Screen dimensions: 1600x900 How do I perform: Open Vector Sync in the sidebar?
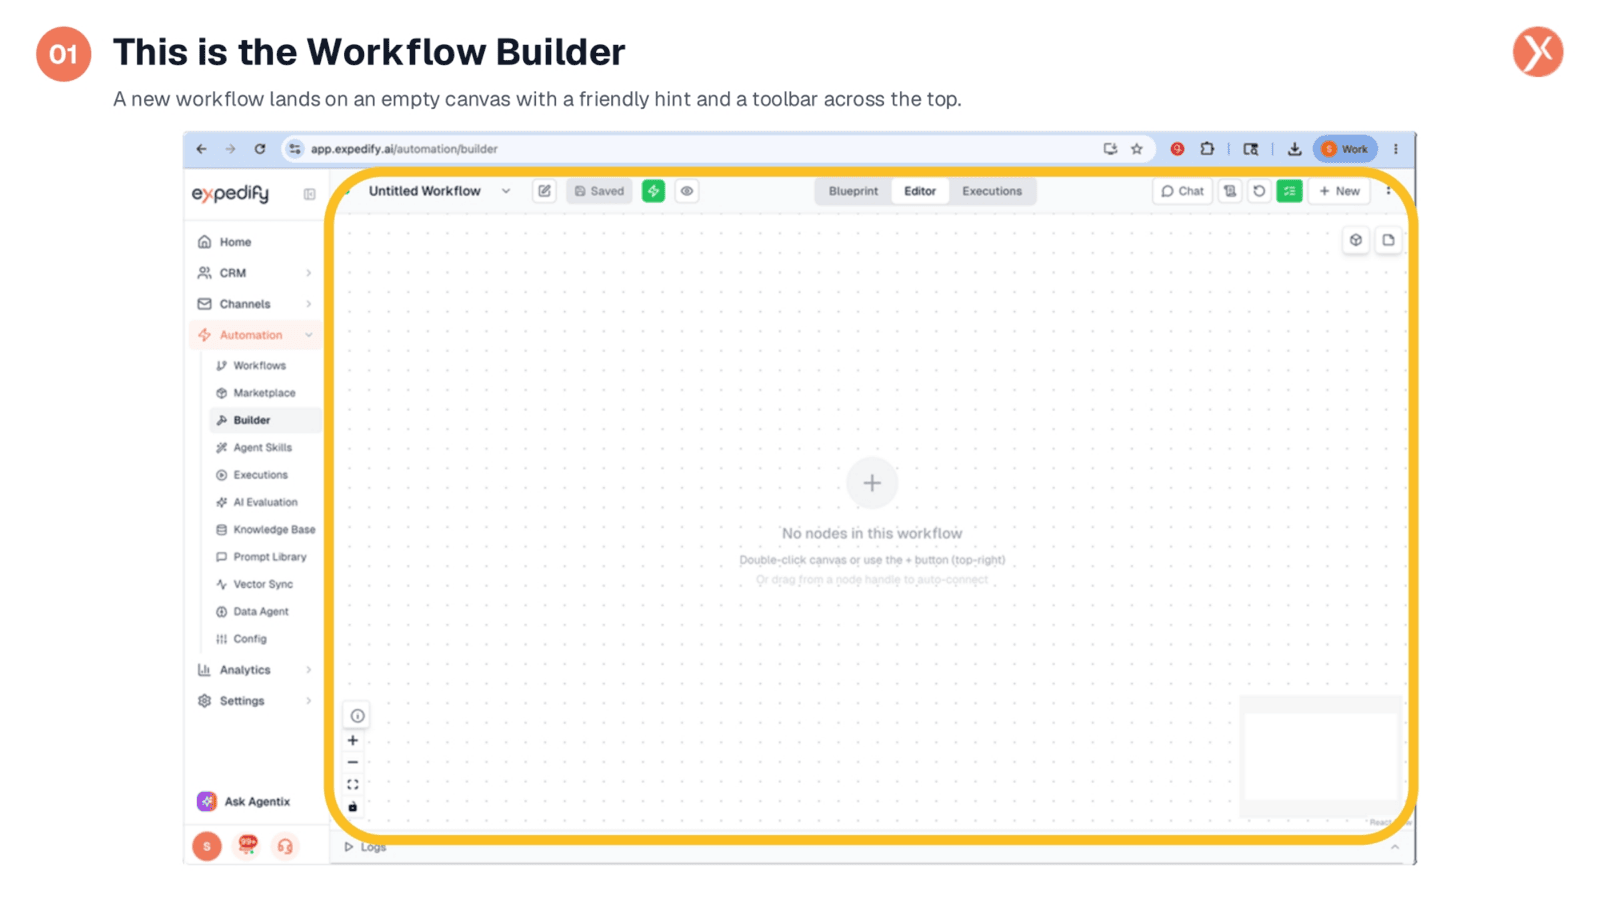tap(263, 584)
